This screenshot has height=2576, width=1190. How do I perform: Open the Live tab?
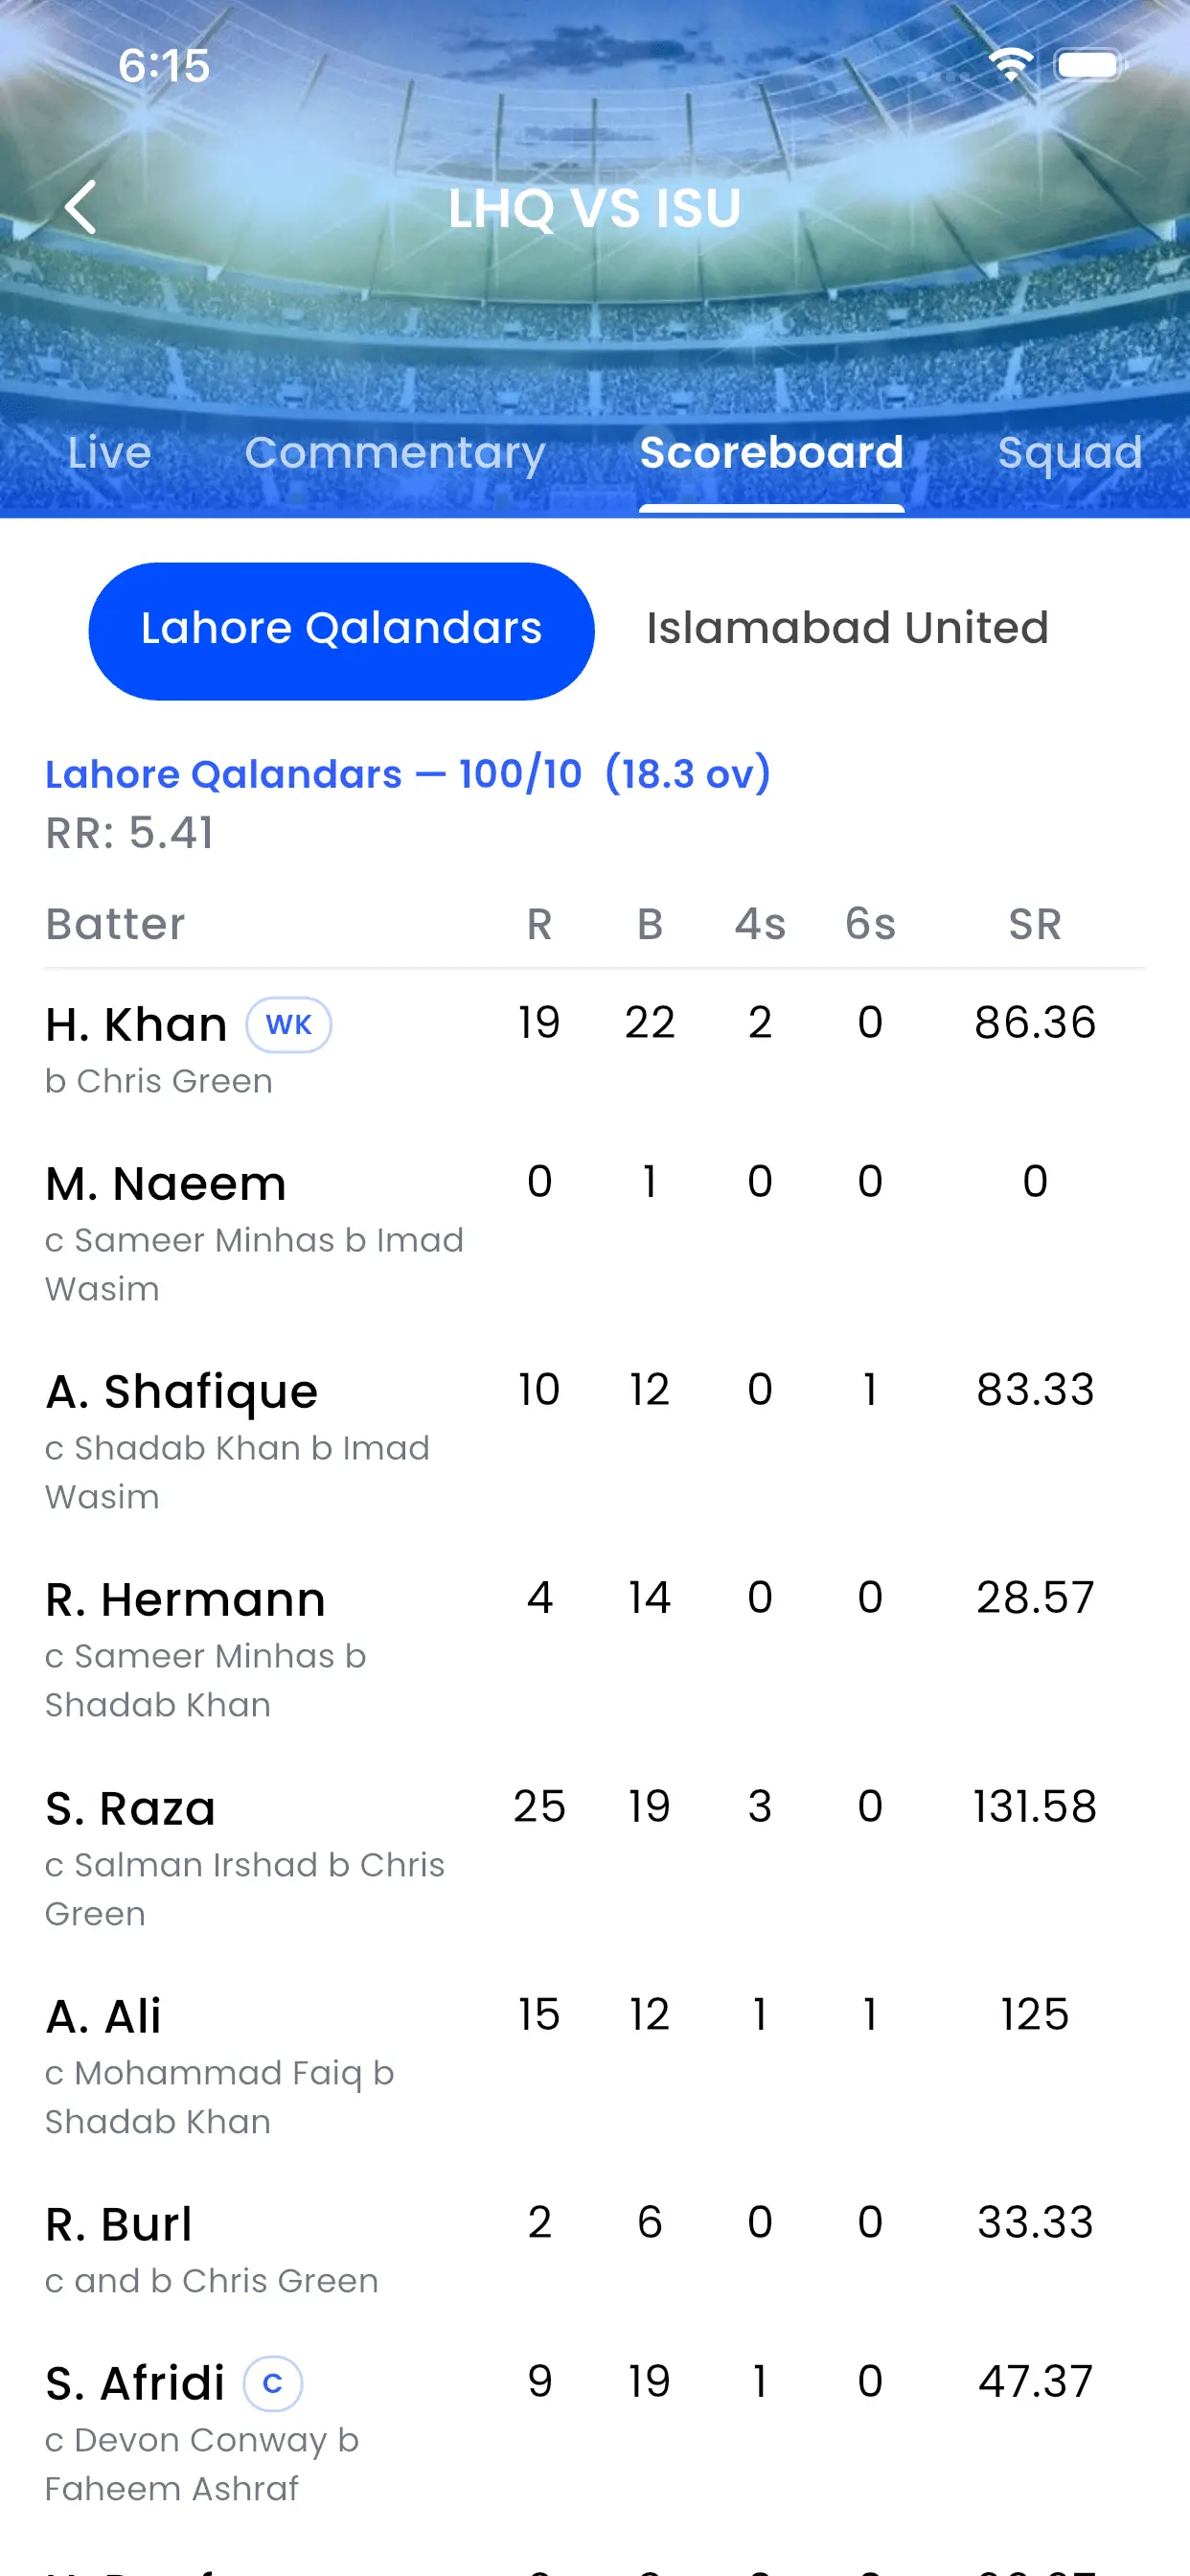click(x=110, y=453)
